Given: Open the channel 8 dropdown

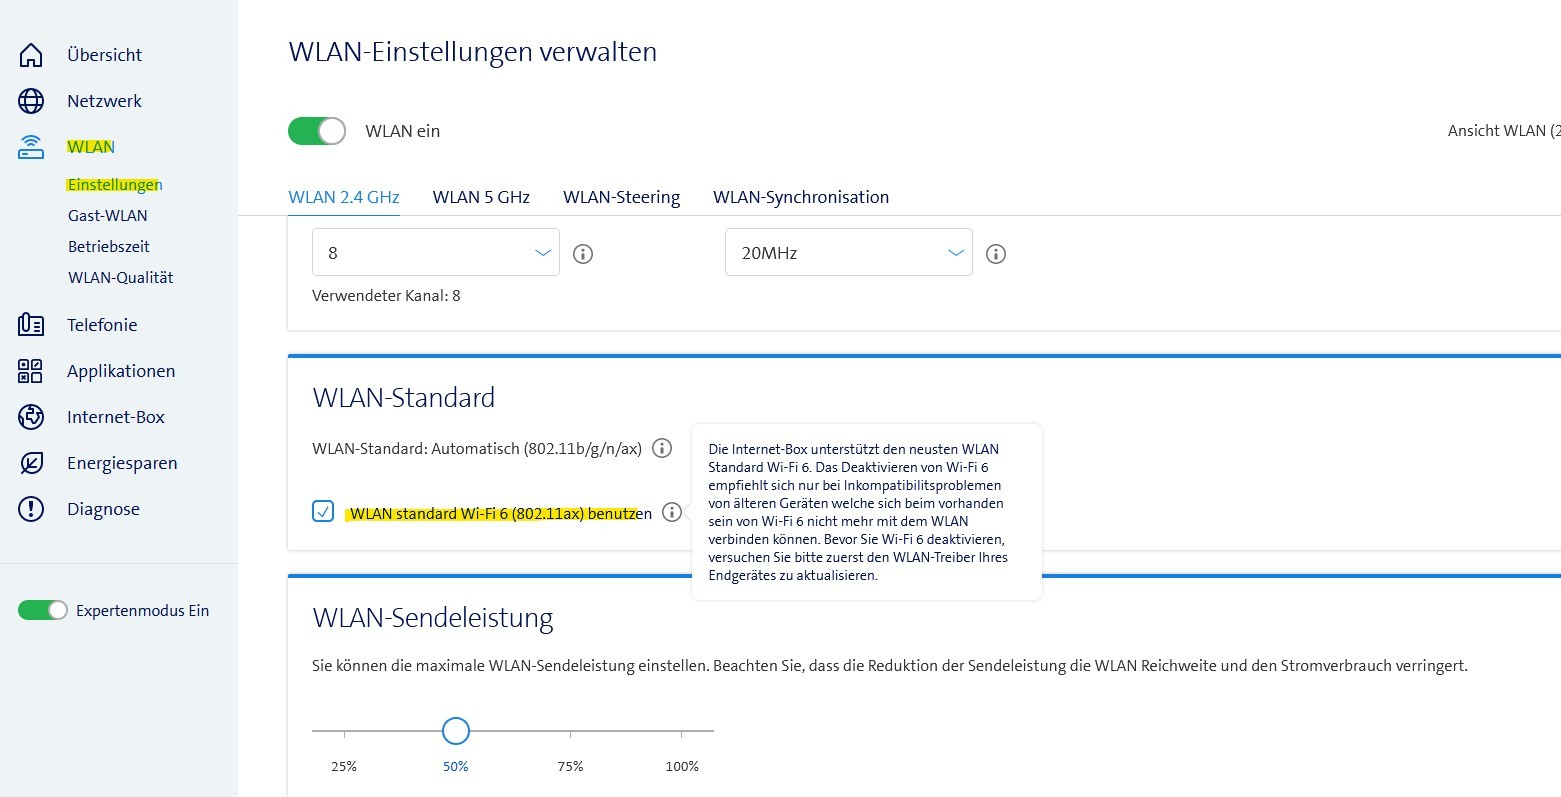Looking at the screenshot, I should tap(435, 252).
